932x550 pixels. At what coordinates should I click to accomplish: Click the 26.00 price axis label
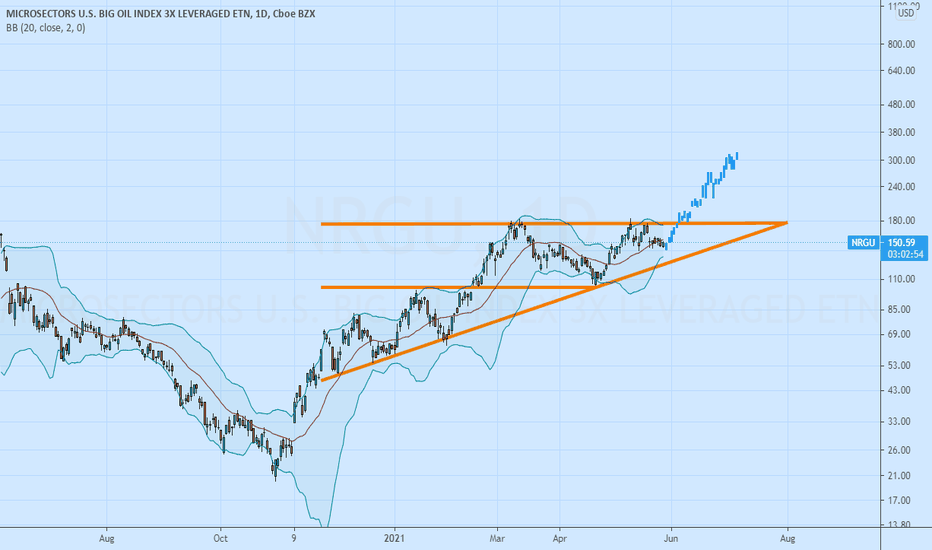899,450
